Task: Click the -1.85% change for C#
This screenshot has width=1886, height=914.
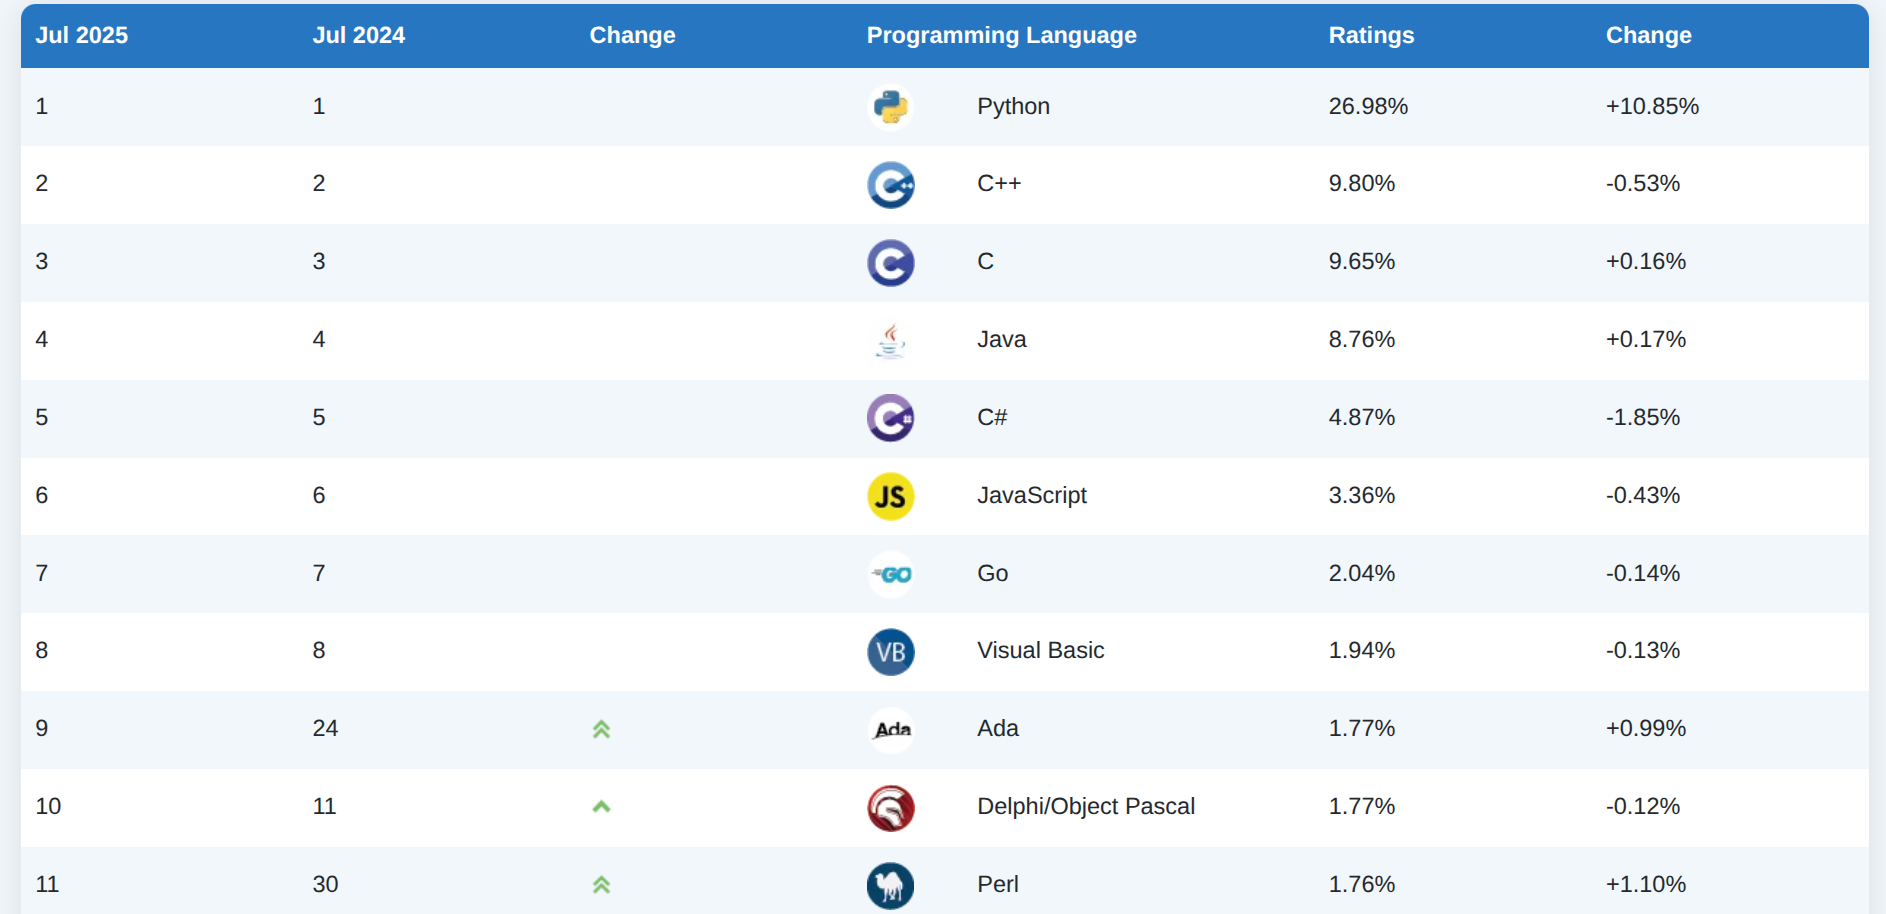Action: (1642, 417)
